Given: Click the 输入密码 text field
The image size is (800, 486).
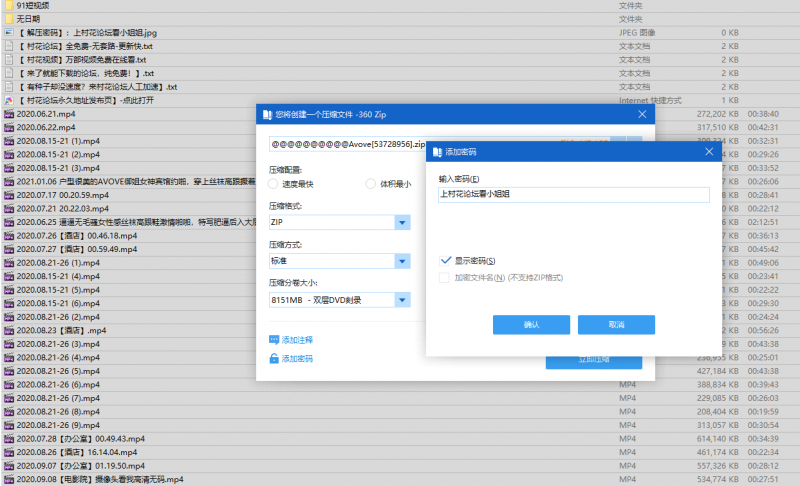Looking at the screenshot, I should coord(573,195).
